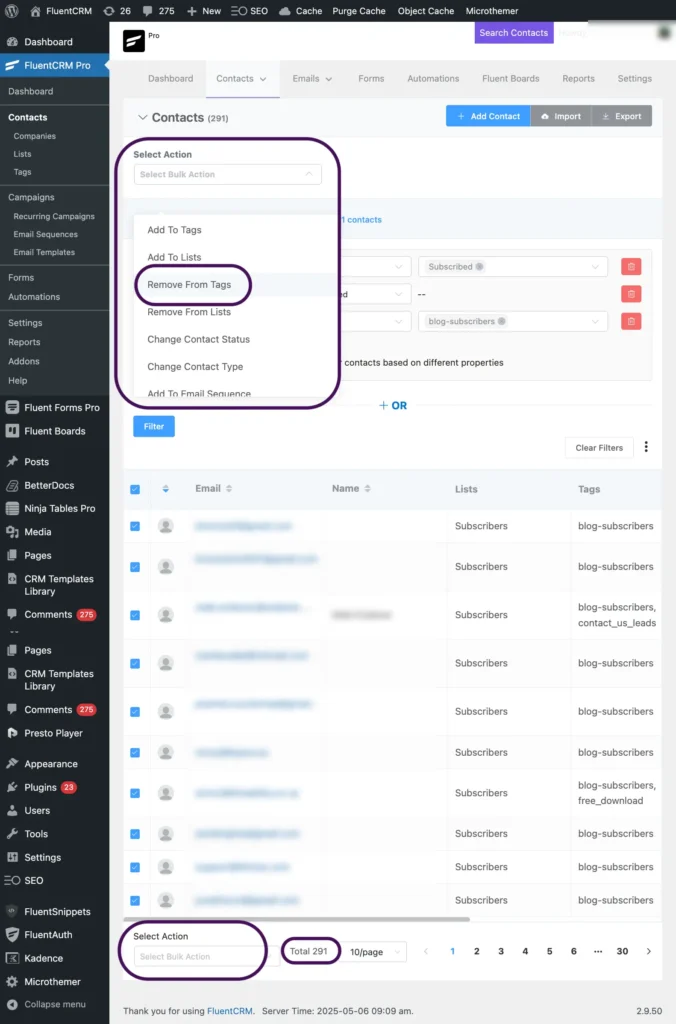Choose Change Contact Status in the bulk action list
The height and width of the screenshot is (1024, 676).
click(x=199, y=340)
